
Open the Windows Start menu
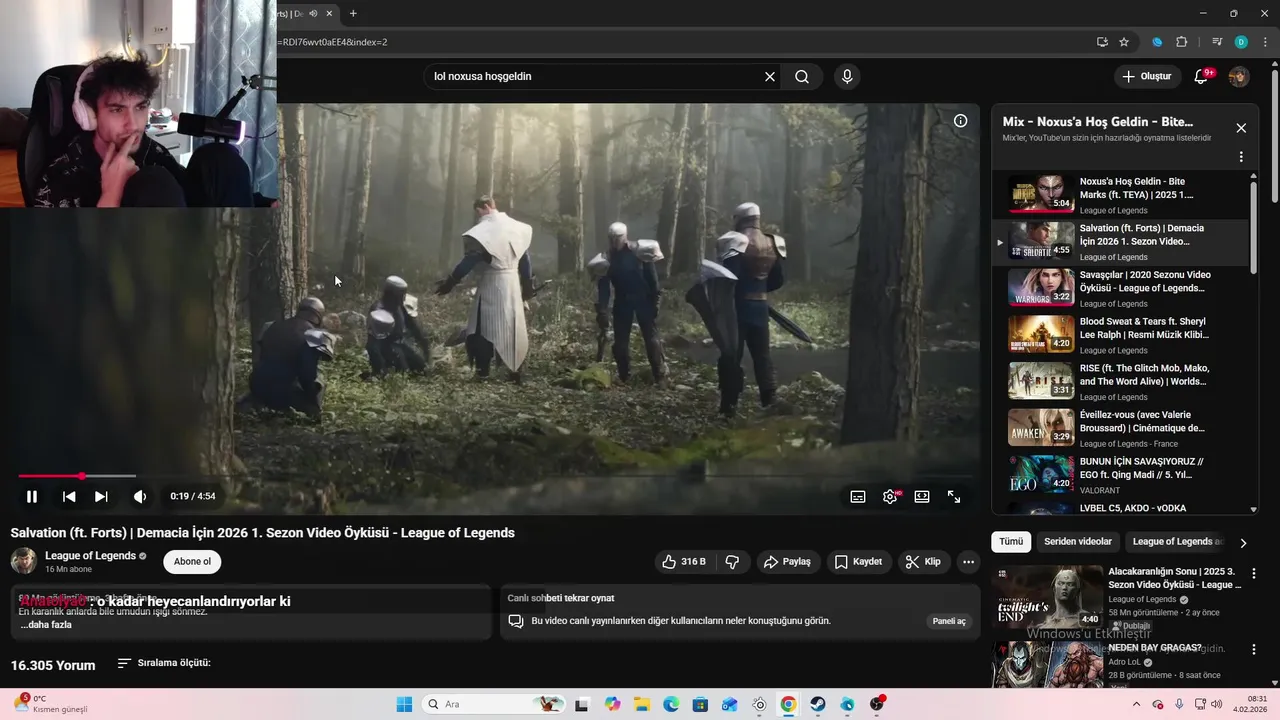pos(404,704)
